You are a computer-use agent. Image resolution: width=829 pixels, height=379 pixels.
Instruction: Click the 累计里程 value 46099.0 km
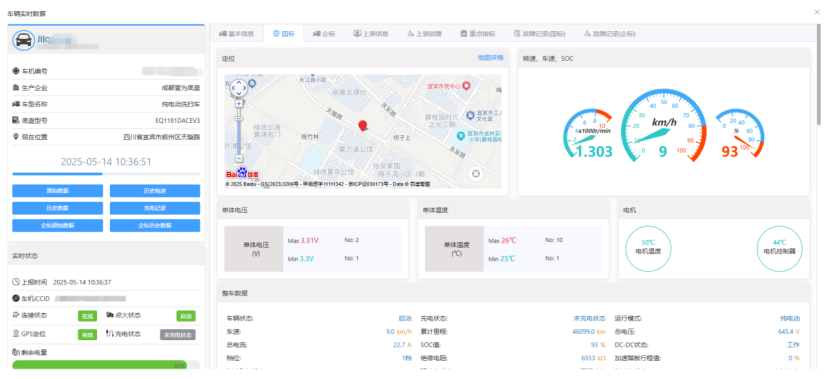[x=588, y=332]
